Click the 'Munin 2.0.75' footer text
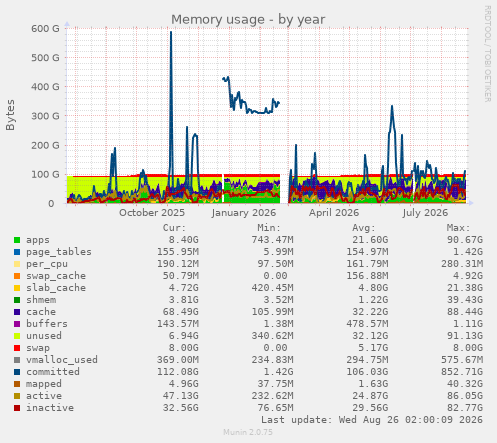Viewport: 497px width, 443px height. [248, 432]
